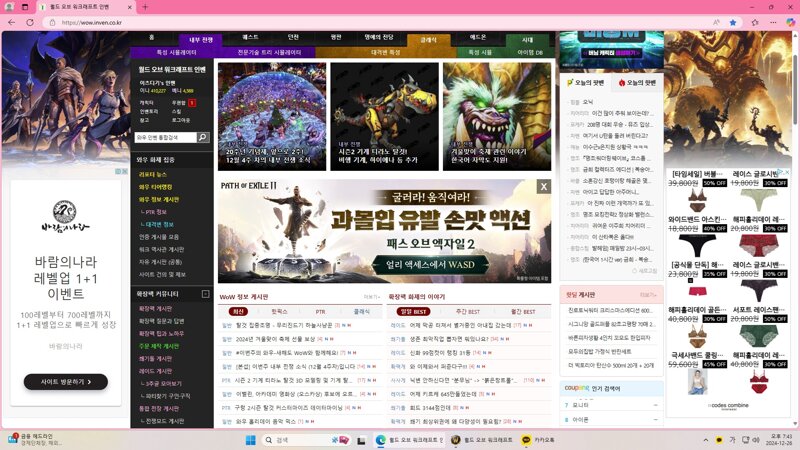800x450 pixels.
Task: Open KakaoTalk from the taskbar
Action: pos(538,440)
